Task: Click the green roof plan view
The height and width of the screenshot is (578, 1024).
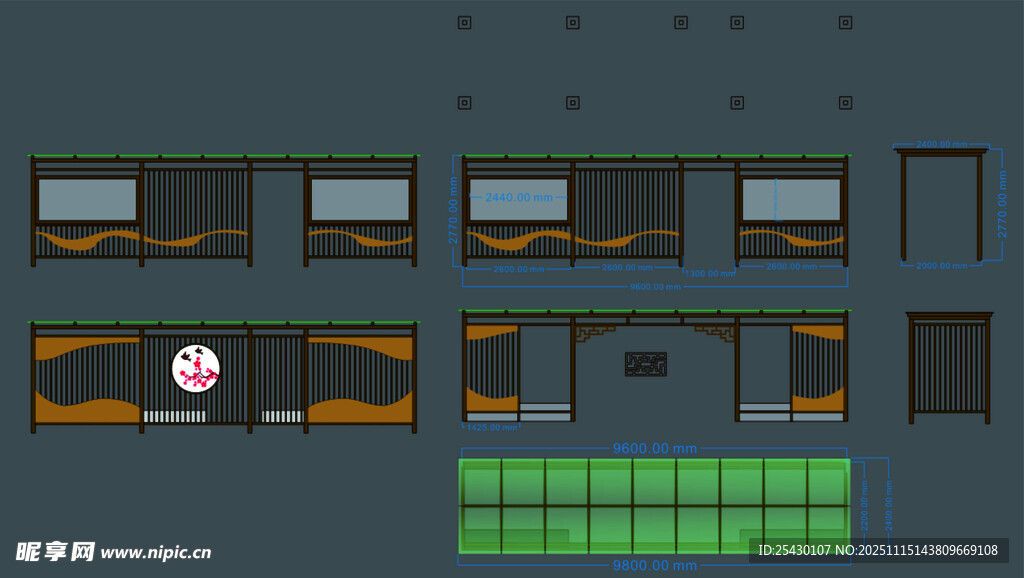Action: pos(654,505)
